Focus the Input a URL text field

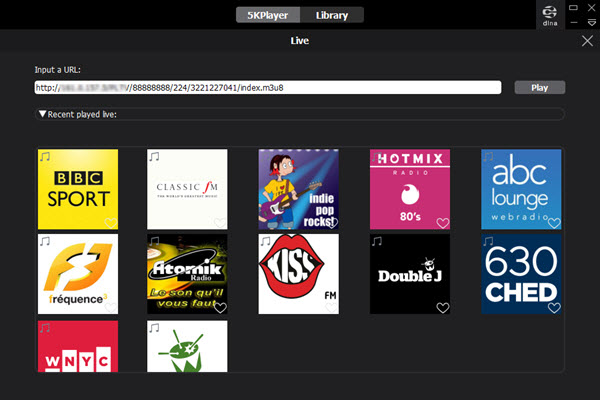click(x=268, y=87)
